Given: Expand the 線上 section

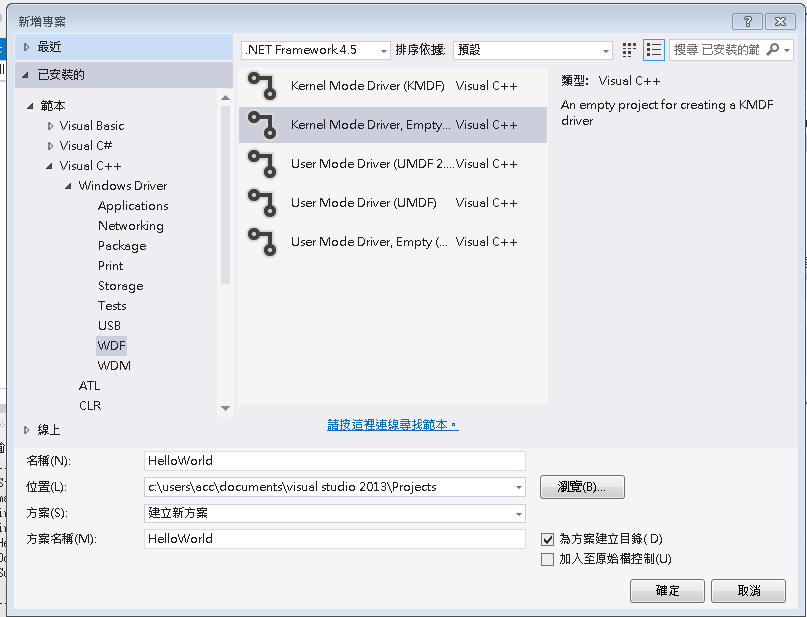Looking at the screenshot, I should coord(26,430).
